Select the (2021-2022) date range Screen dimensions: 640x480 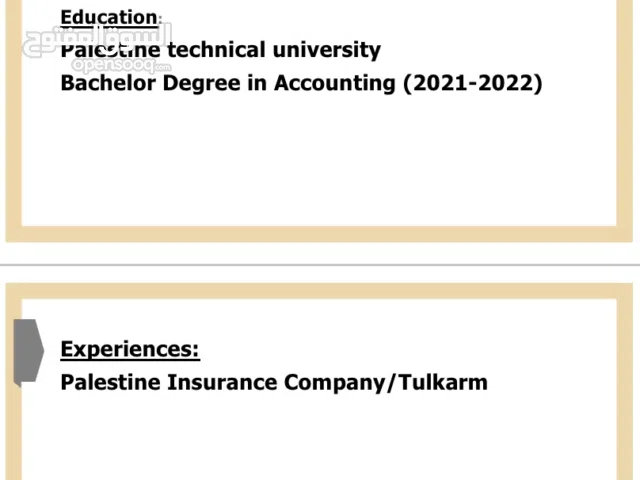tap(473, 83)
